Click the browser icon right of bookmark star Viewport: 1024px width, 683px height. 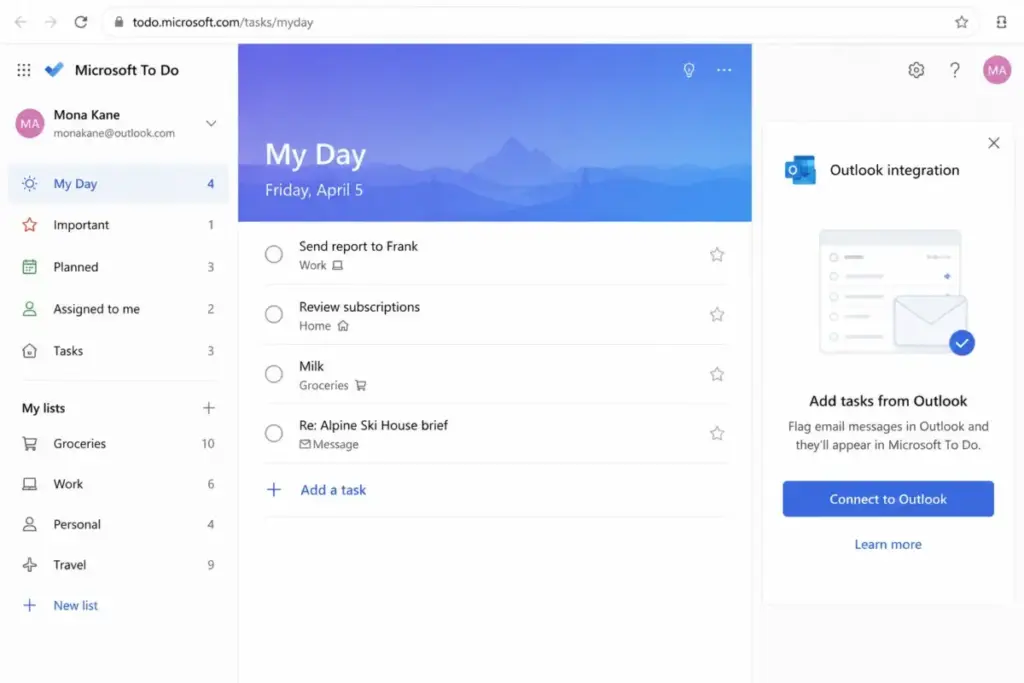(x=1001, y=22)
